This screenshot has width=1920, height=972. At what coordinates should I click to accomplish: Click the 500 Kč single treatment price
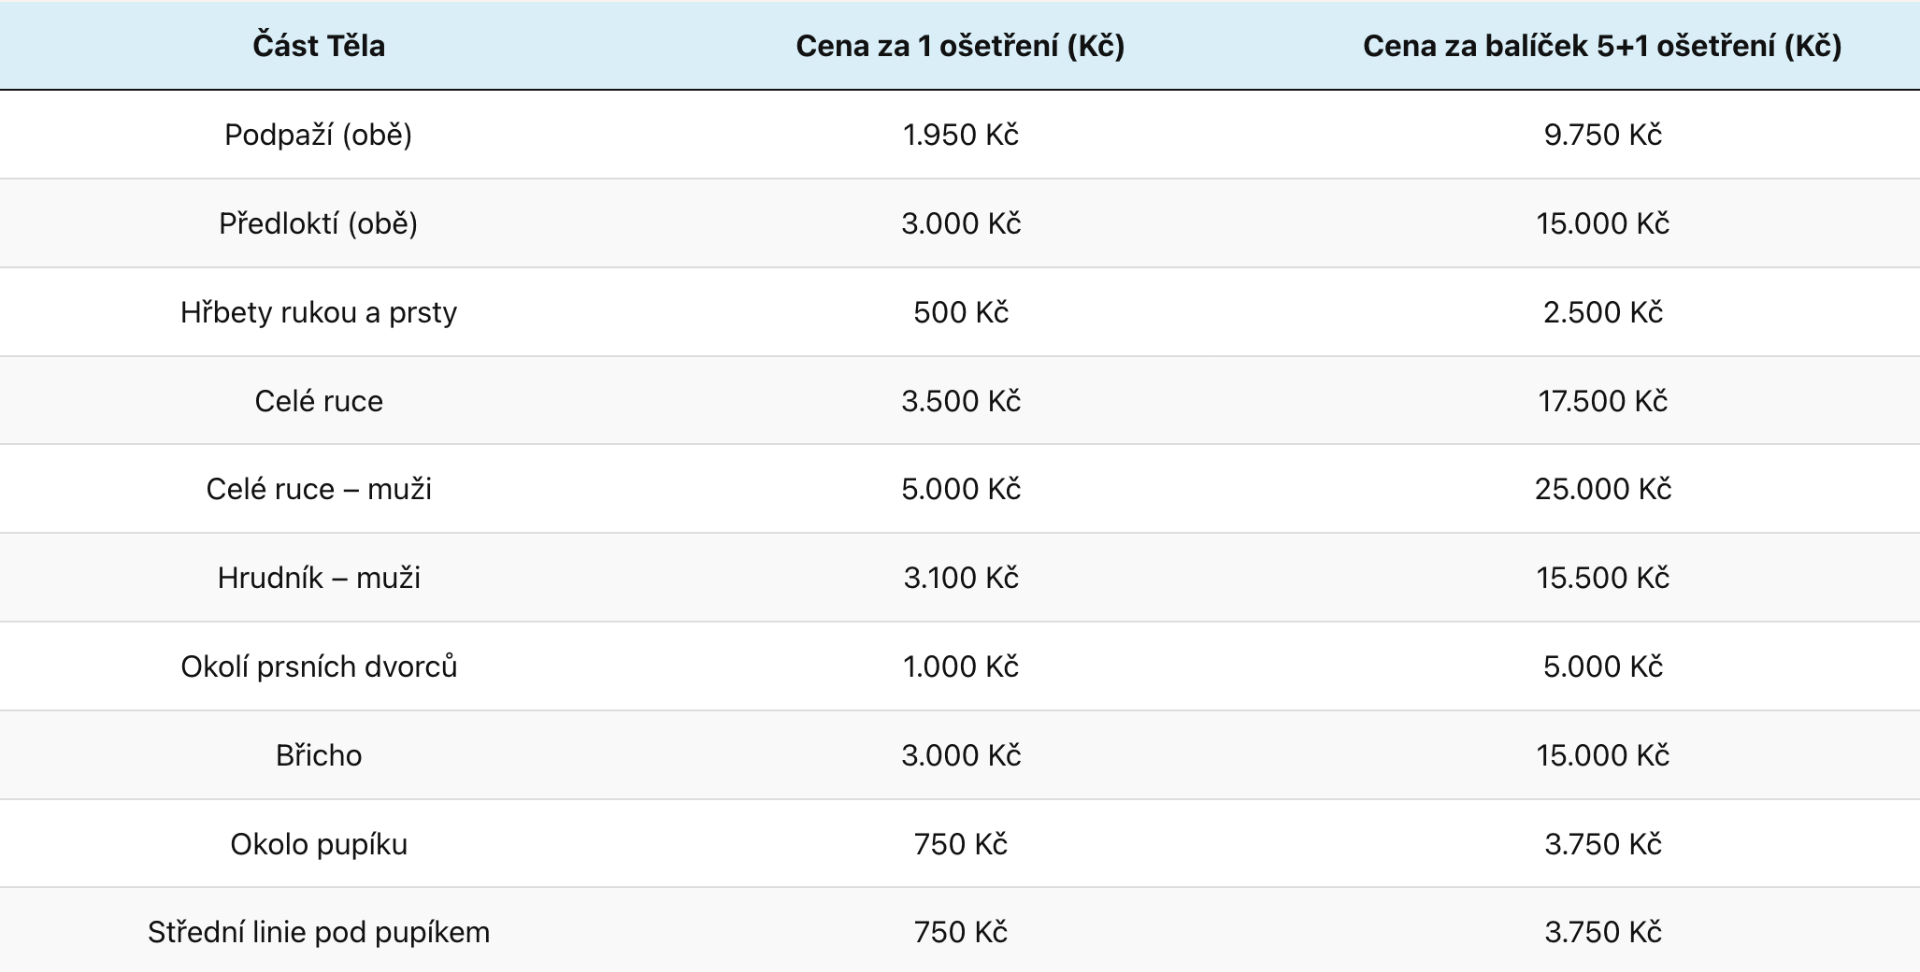[x=960, y=312]
